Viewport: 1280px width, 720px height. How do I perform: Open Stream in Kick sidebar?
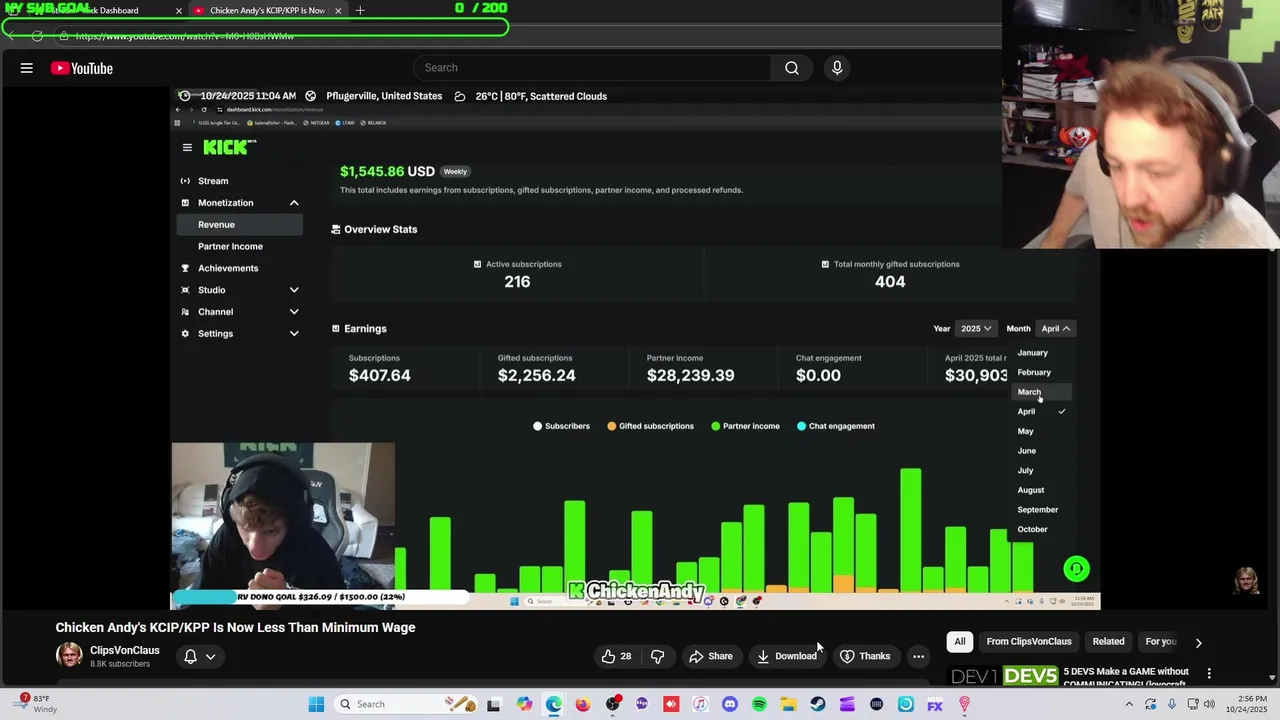click(x=213, y=181)
